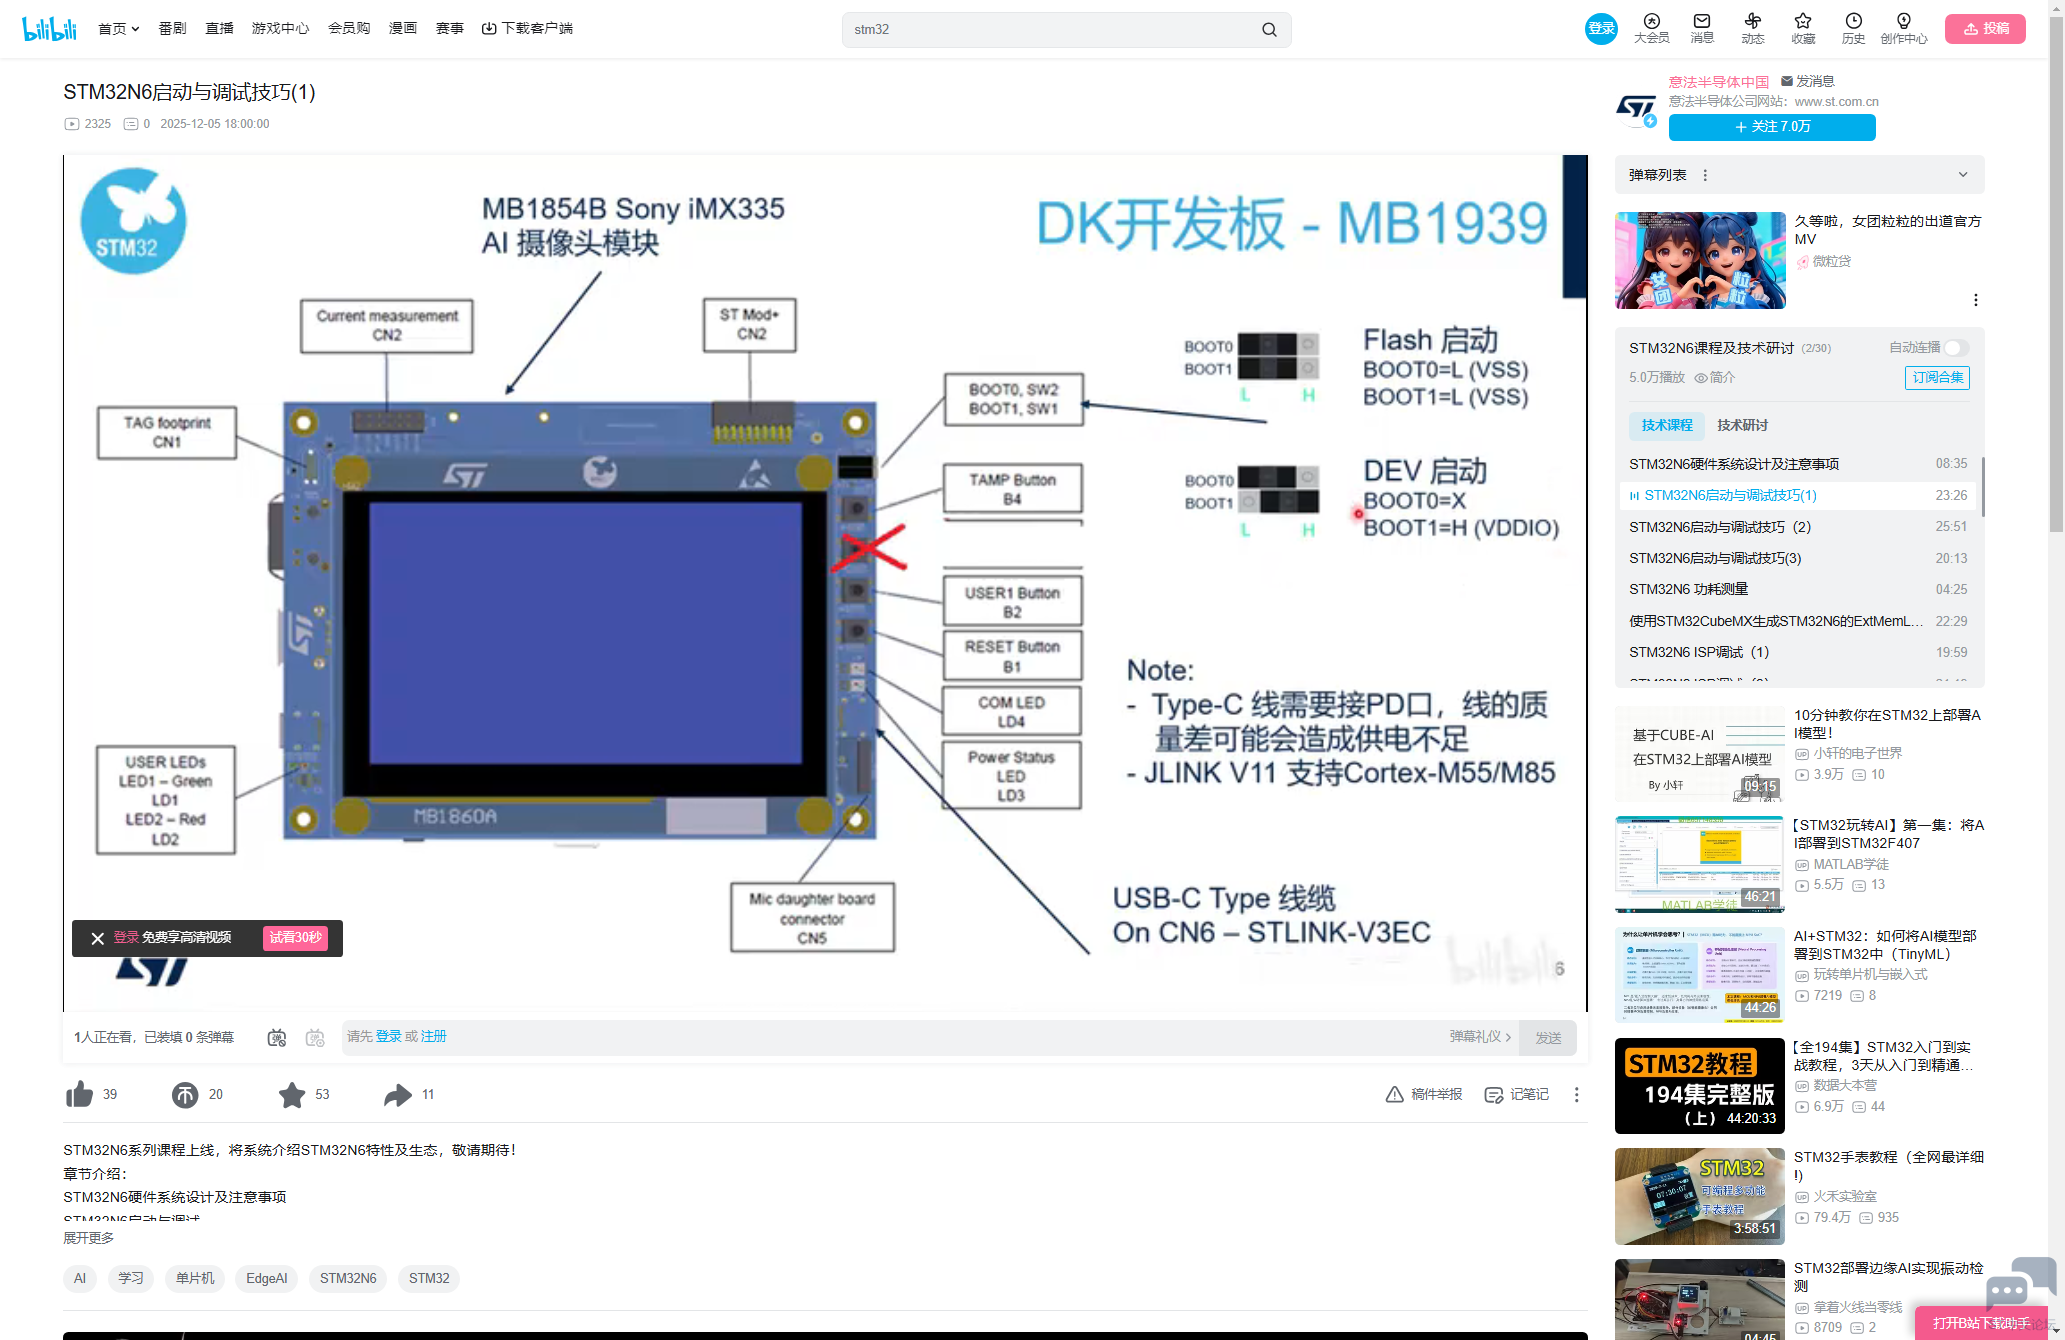The height and width of the screenshot is (1340, 2065).
Task: Click the search input field
Action: [x=1050, y=30]
